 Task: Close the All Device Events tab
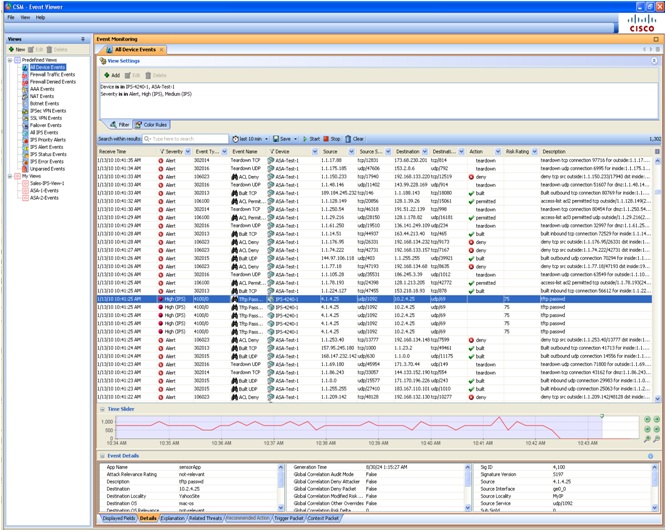(161, 50)
